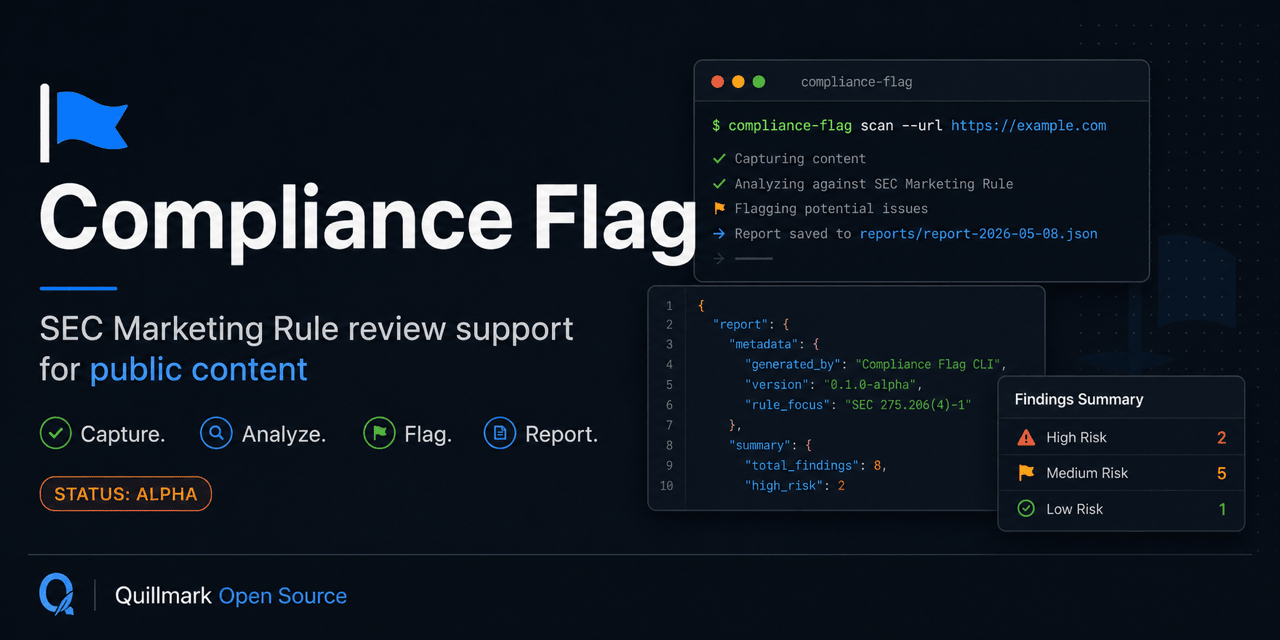This screenshot has height=640, width=1280.
Task: Click the "generated_by" key in JSON
Action: (x=795, y=365)
